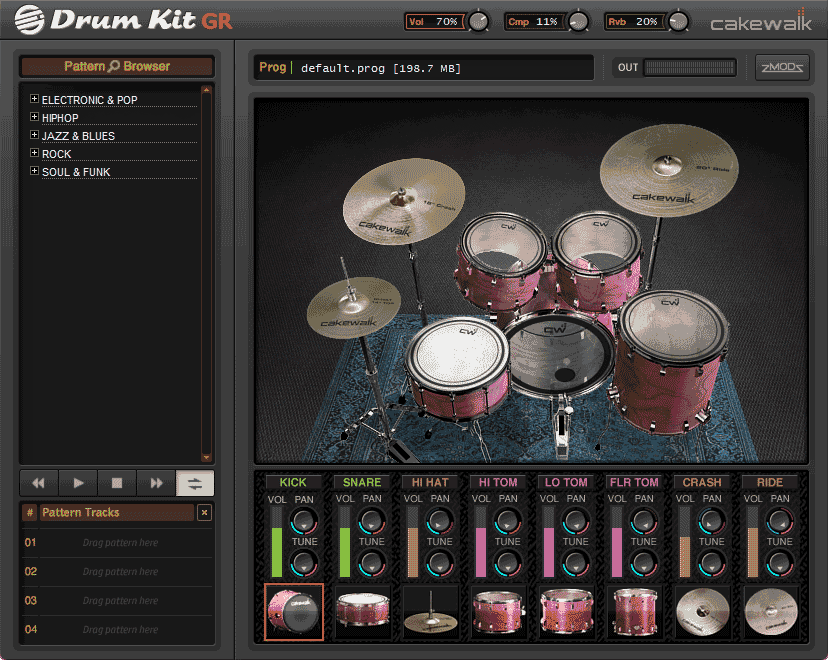This screenshot has width=828, height=660.
Task: Toggle the pattern loop/swap button
Action: click(x=195, y=483)
